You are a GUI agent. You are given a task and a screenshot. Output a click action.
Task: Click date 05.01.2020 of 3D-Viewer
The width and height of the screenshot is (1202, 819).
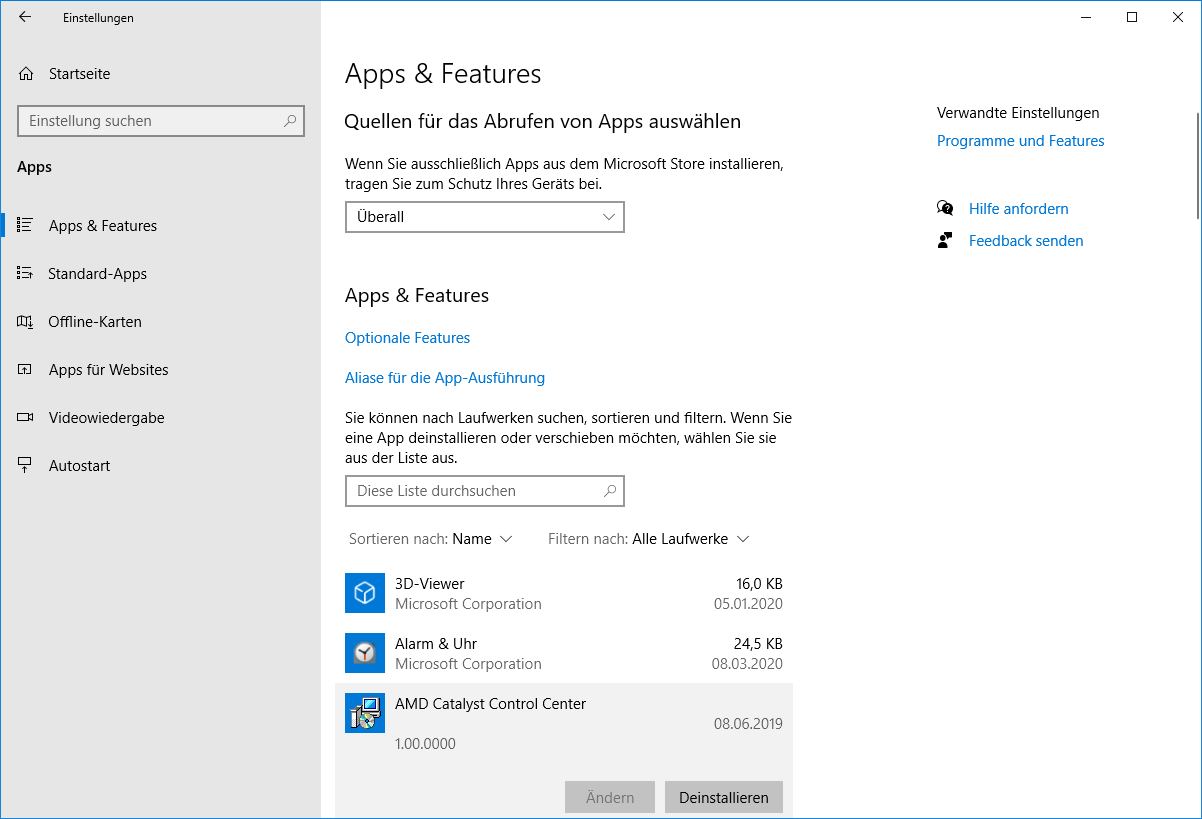pyautogui.click(x=748, y=604)
